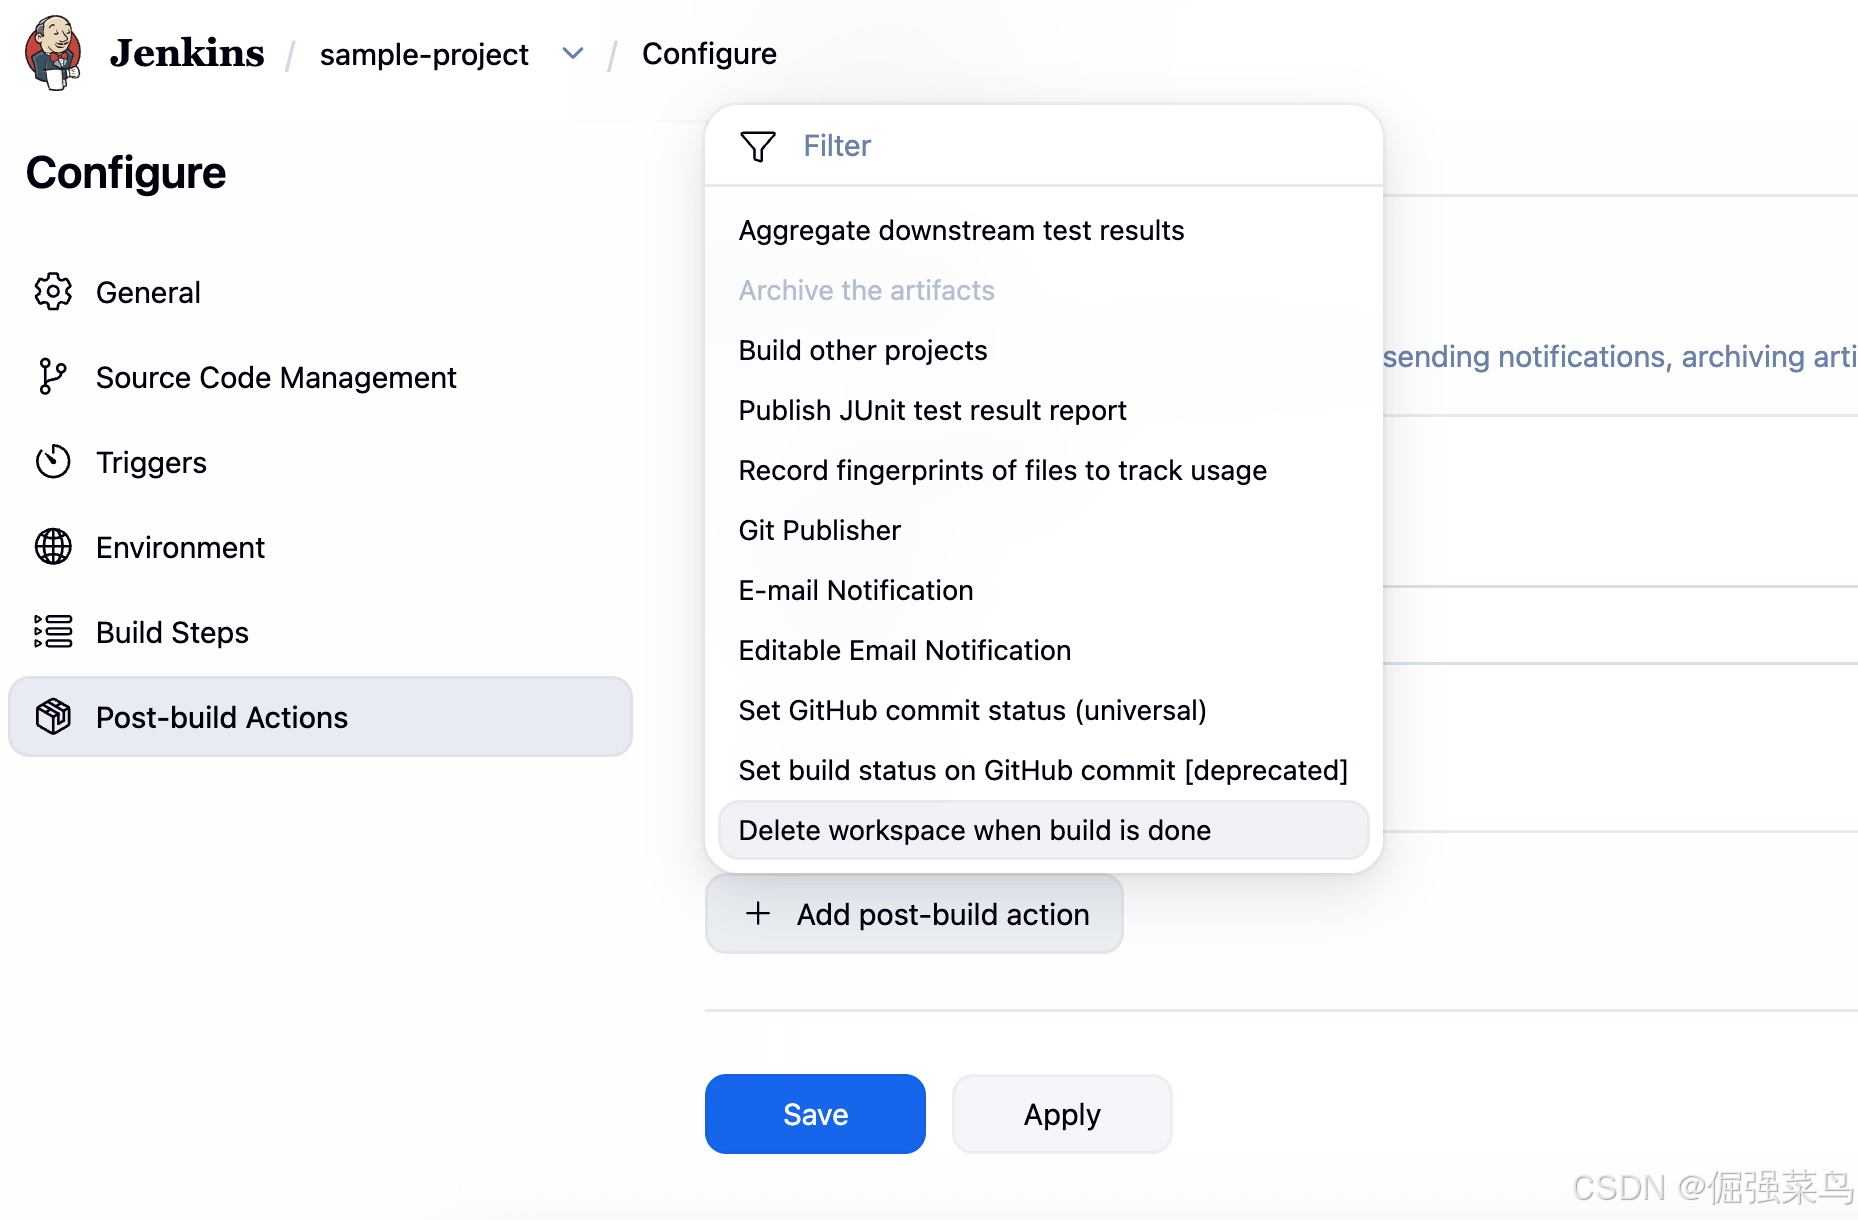Choose Publish JUnit test result report
The width and height of the screenshot is (1858, 1220).
coord(1043,410)
